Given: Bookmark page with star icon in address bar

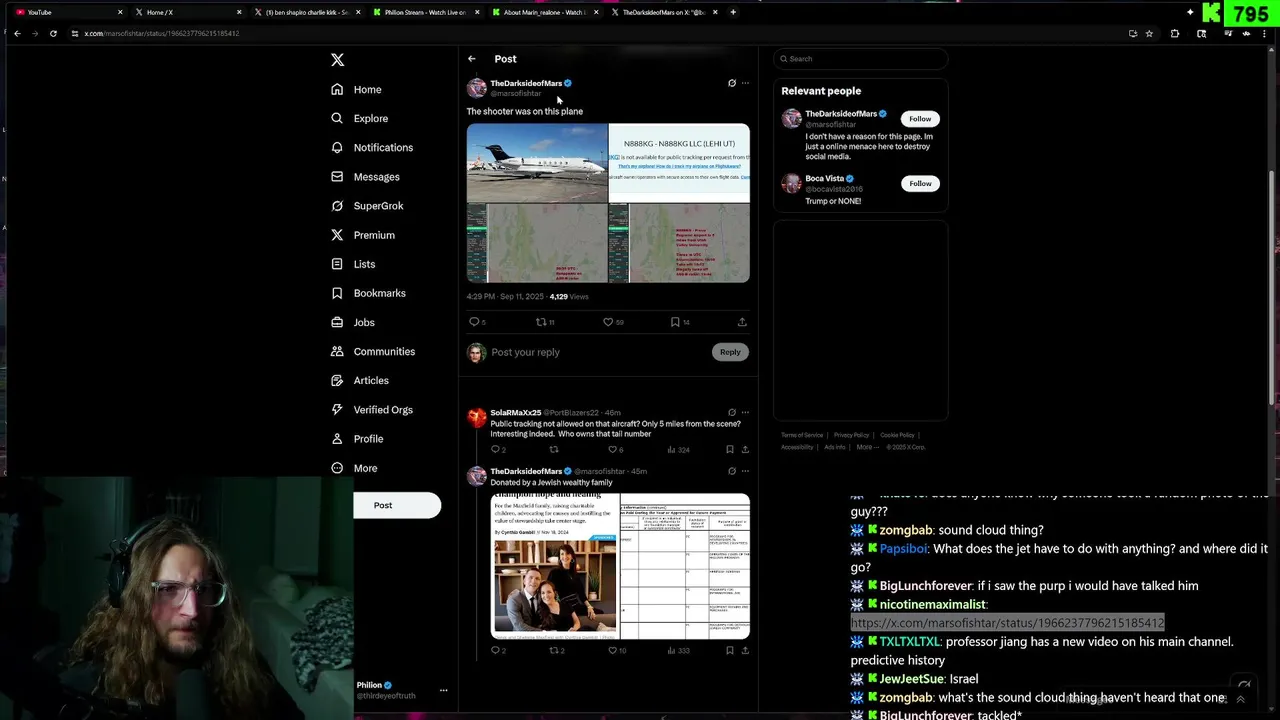Looking at the screenshot, I should 1149,33.
